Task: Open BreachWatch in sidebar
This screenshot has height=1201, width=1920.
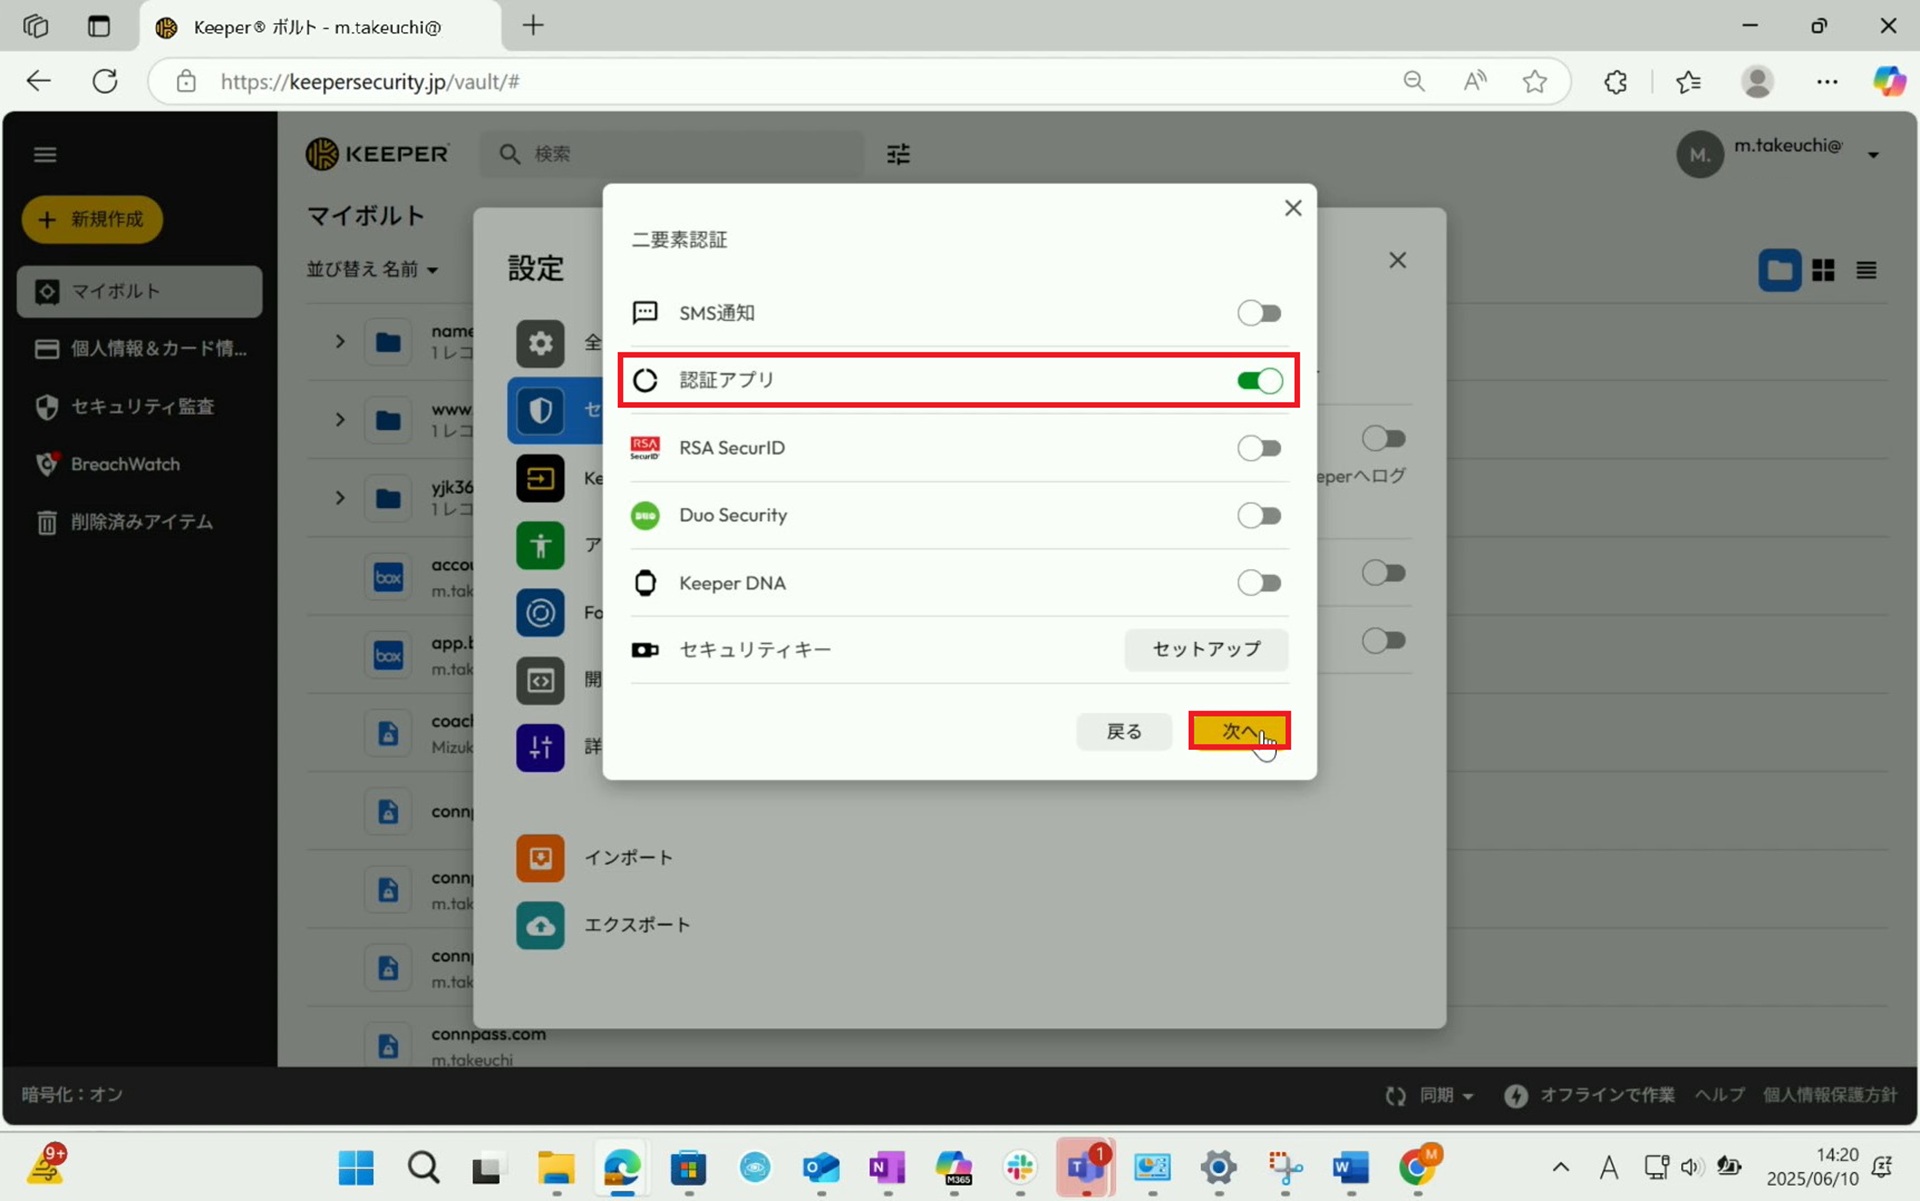Action: [x=125, y=464]
